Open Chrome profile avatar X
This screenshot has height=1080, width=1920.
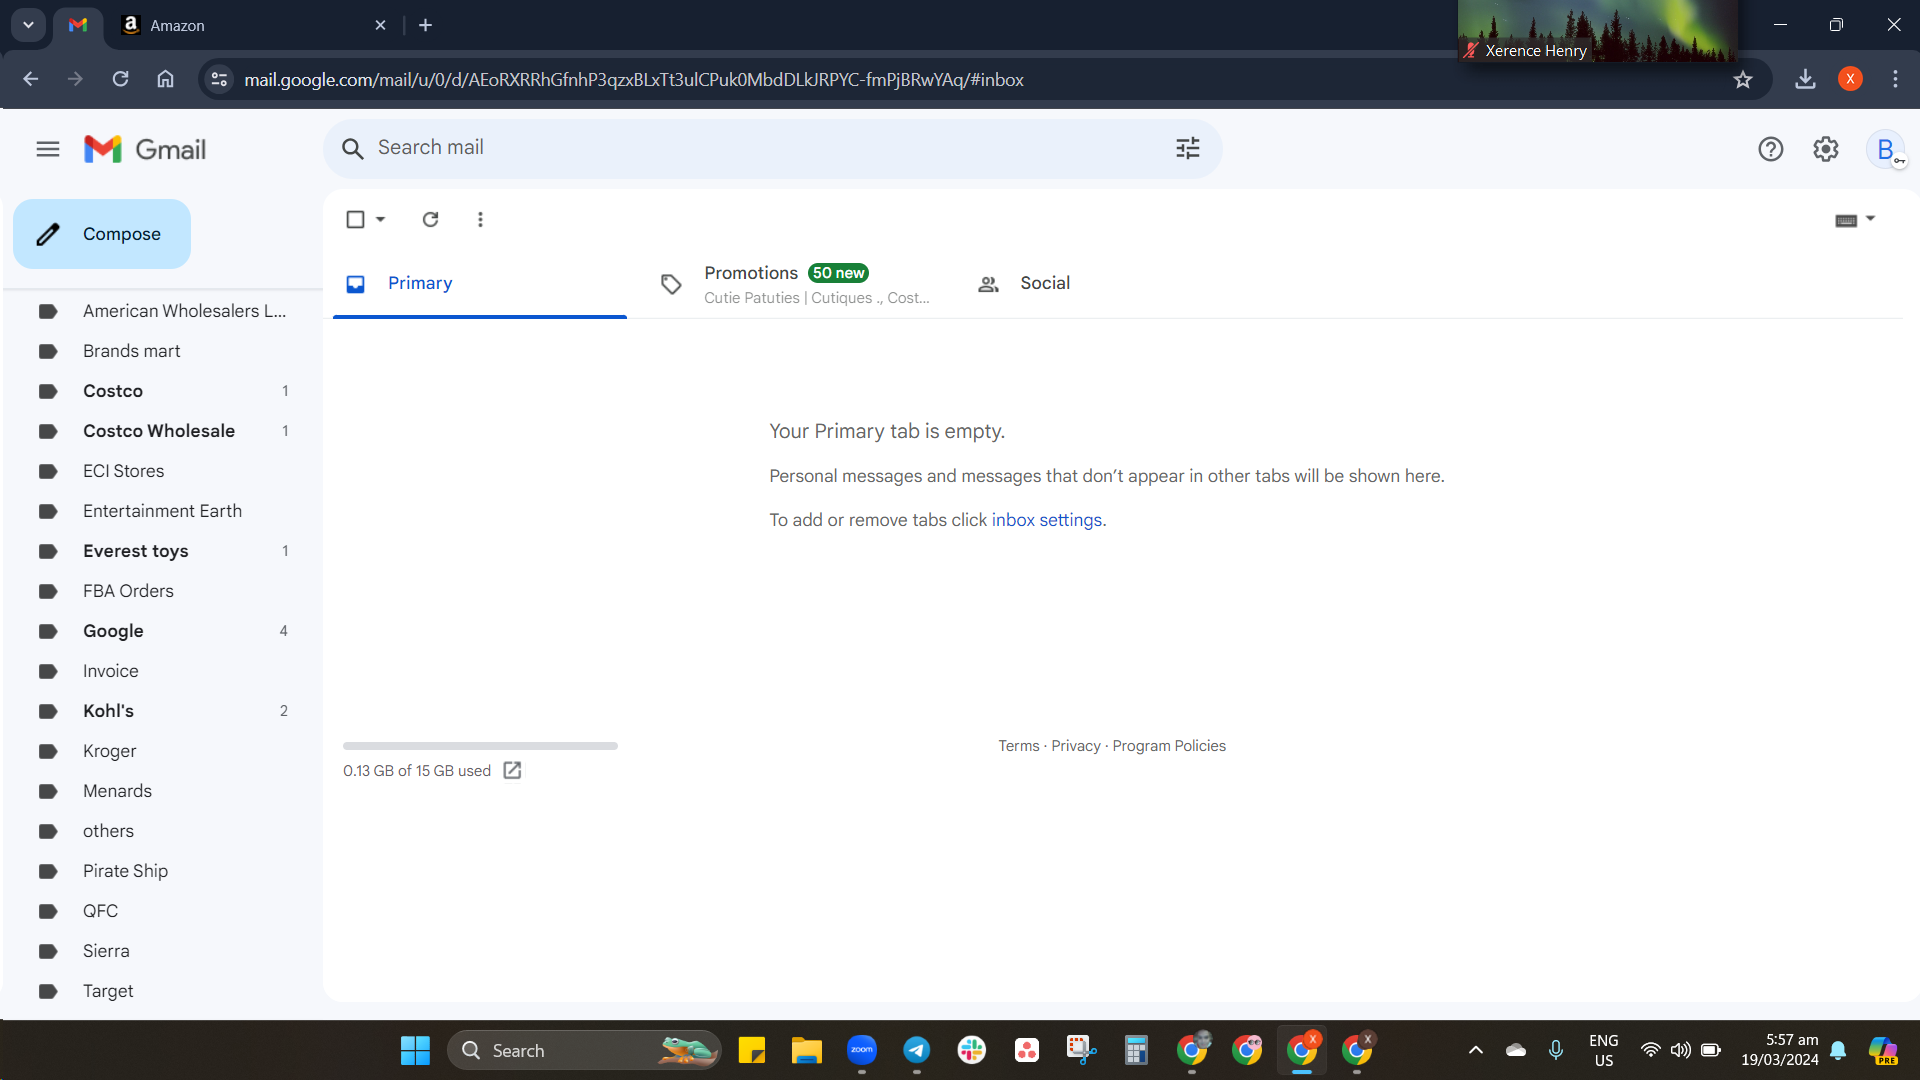click(1850, 79)
